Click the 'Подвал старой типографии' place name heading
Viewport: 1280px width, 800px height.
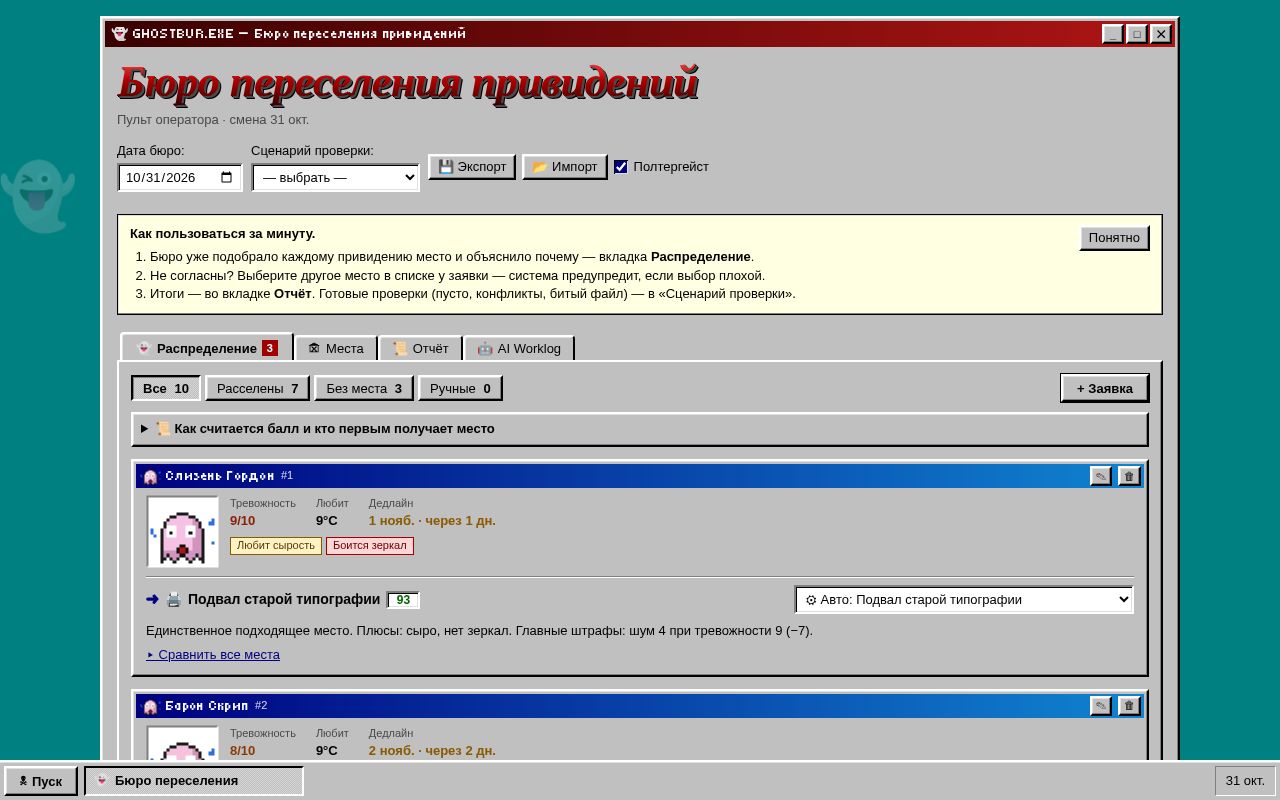[x=284, y=599]
